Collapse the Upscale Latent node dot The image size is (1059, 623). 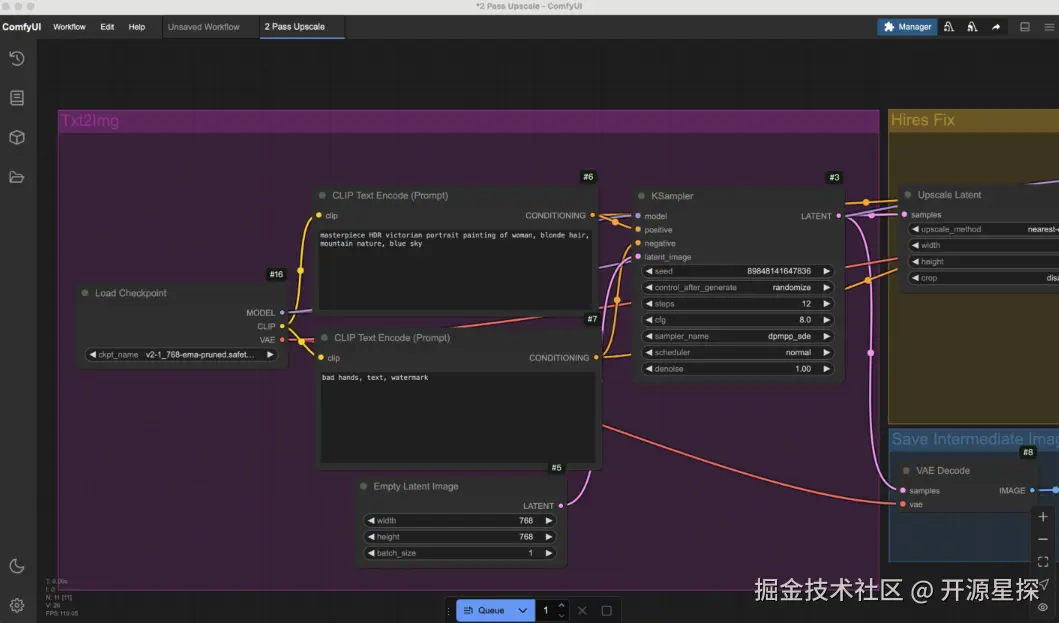point(908,195)
